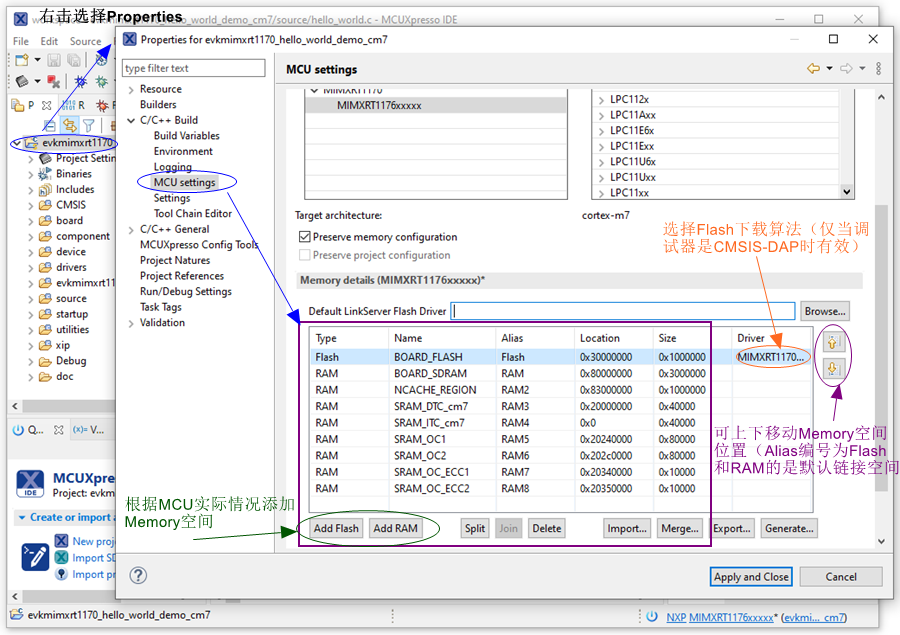Collapse the C/C++ Build tree node
Image resolution: width=900 pixels, height=635 pixels.
tap(131, 121)
